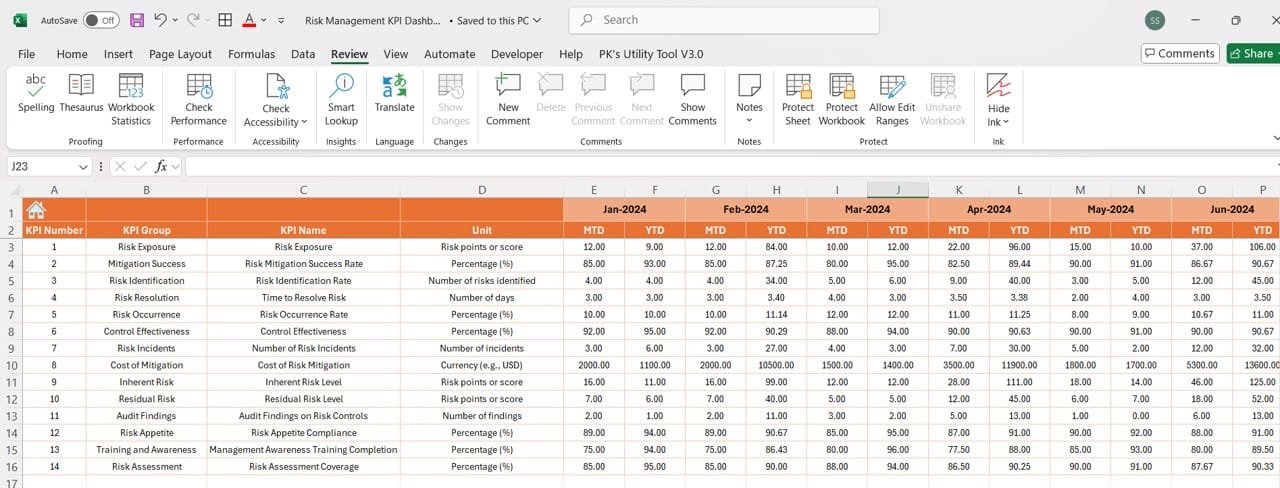Screen dimensions: 1280x488
Task: Open the Name Box dropdown arrow
Action: (83, 167)
